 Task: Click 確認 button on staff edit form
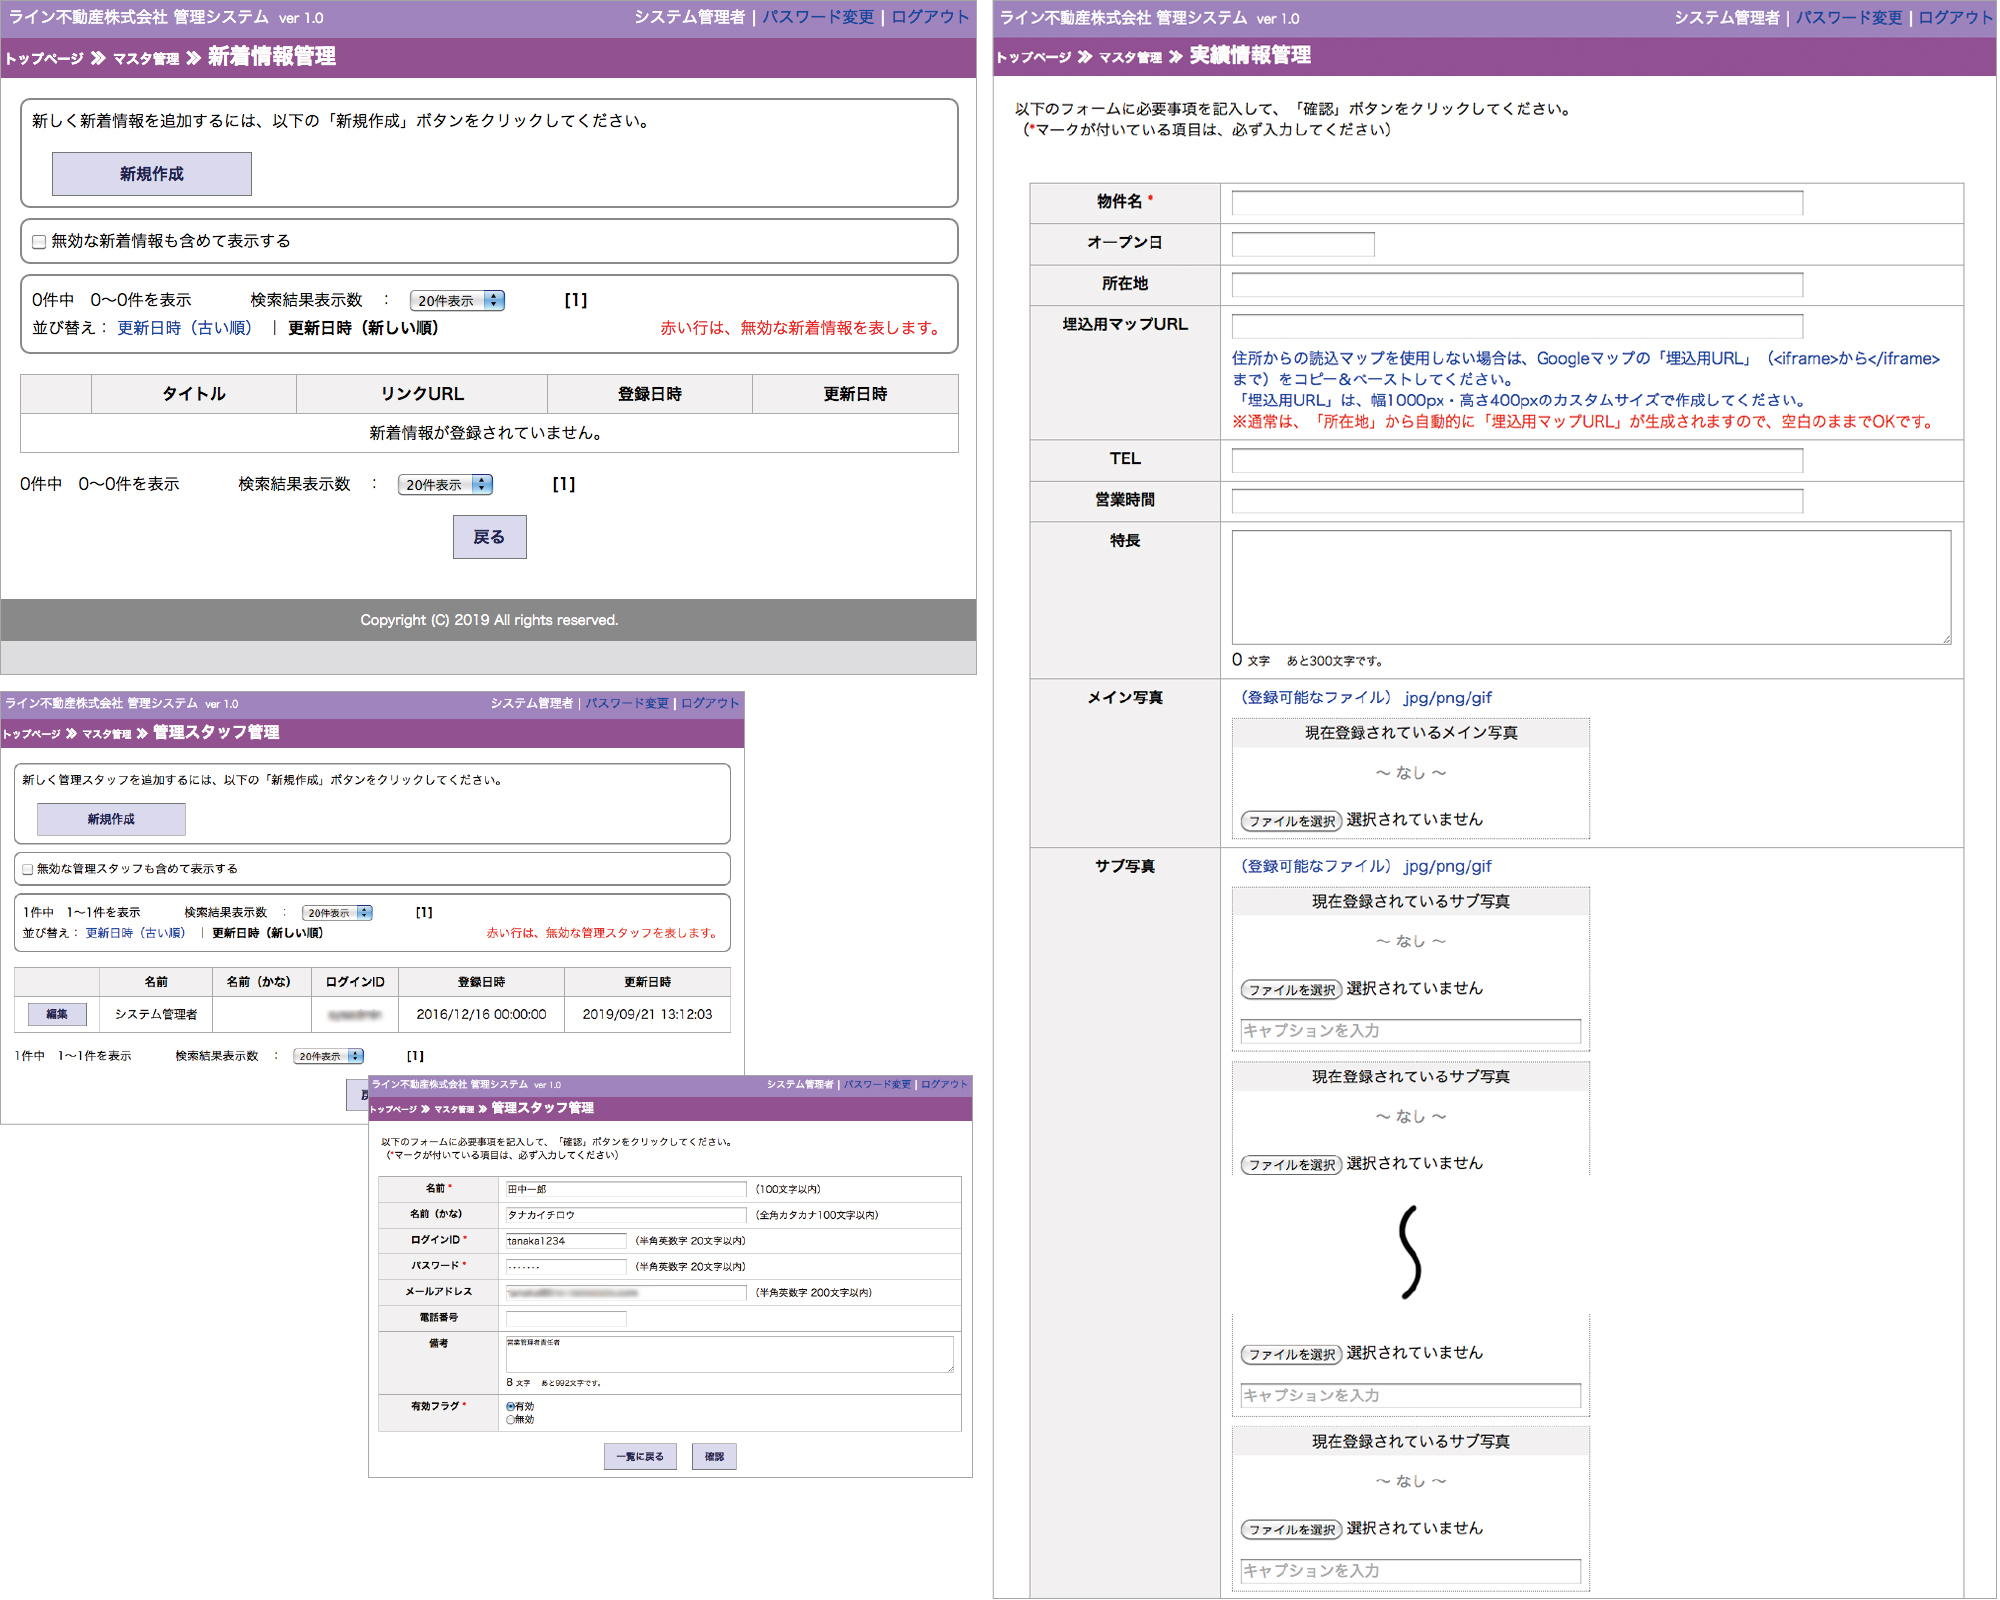coord(714,1456)
